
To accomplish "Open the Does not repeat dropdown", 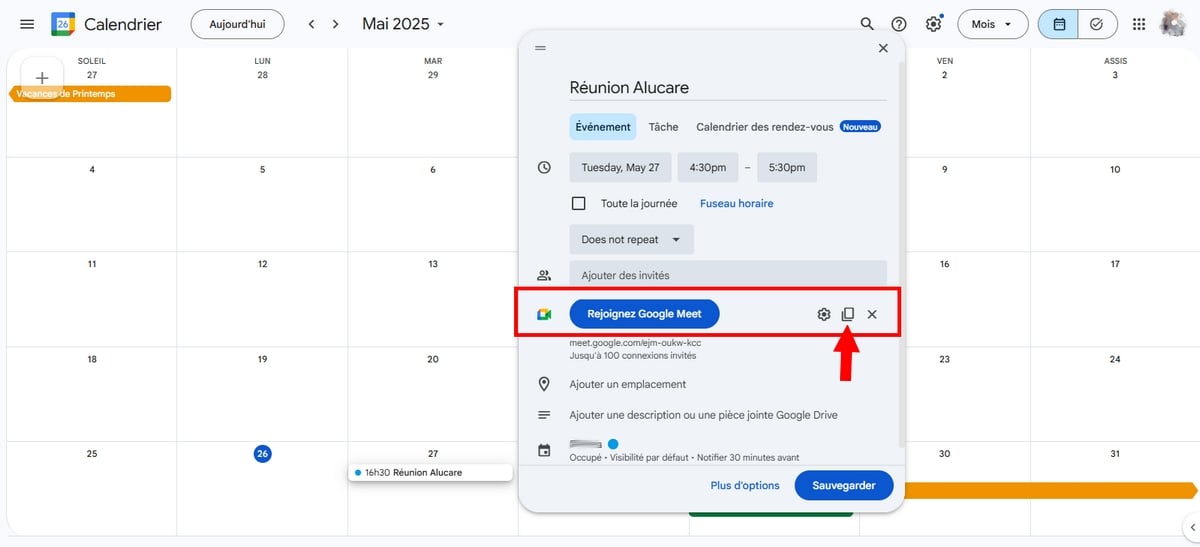I will 631,240.
